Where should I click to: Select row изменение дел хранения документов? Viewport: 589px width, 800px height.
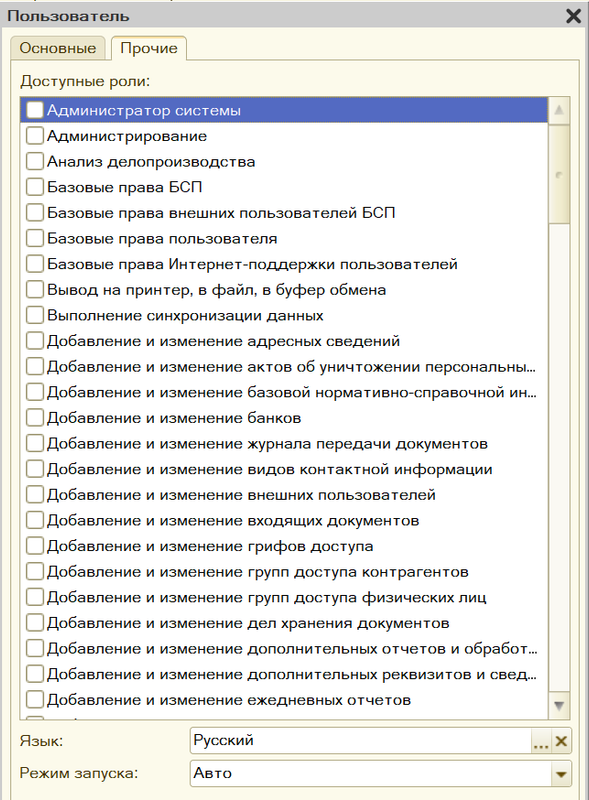[284, 622]
